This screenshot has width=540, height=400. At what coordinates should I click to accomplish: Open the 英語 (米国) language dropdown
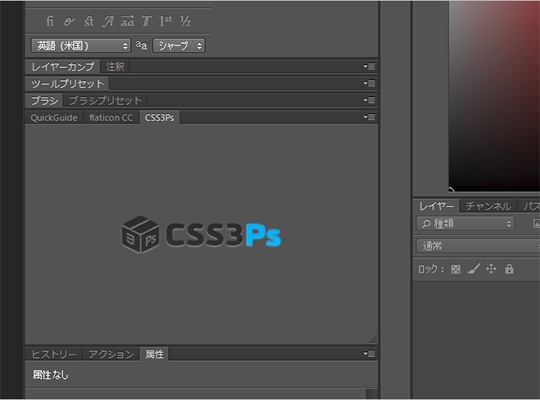coord(81,45)
